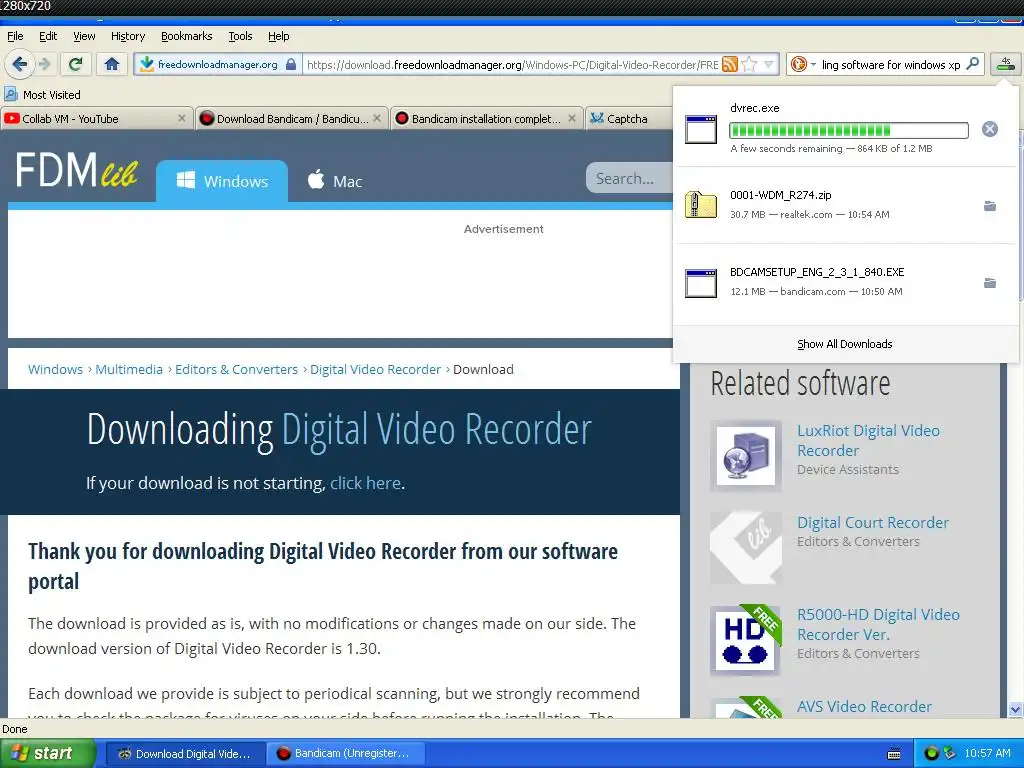Open the Most Visited bookmarks folder
Screen dimensions: 1024x768
(x=43, y=95)
